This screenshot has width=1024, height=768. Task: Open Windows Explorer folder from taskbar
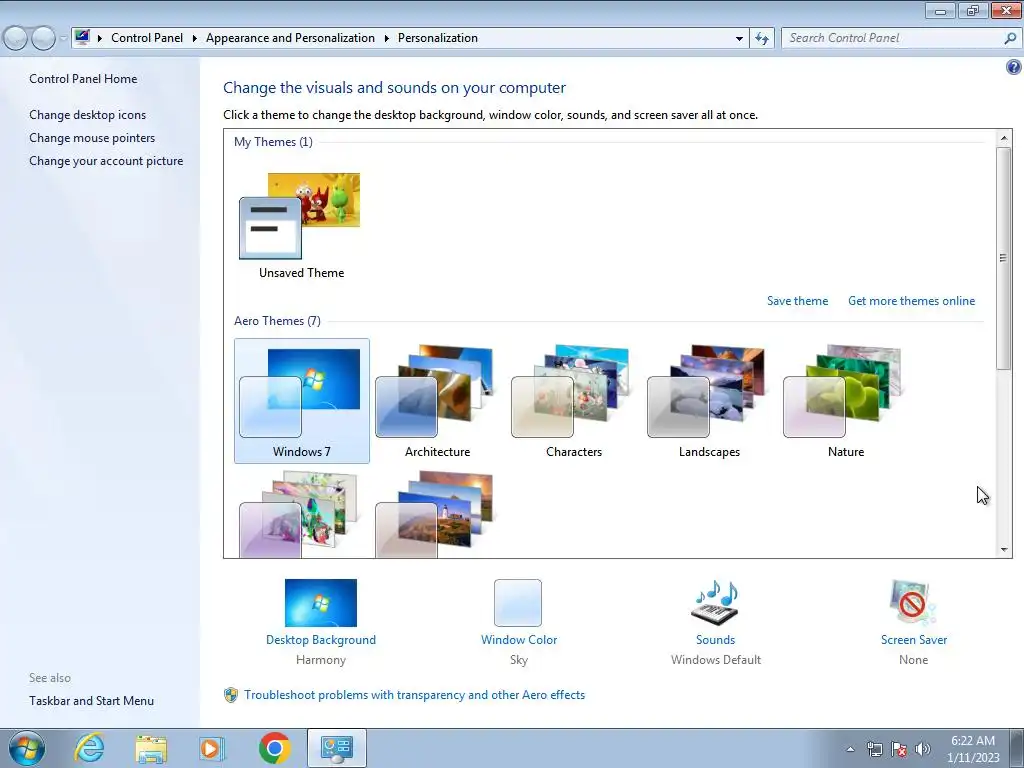point(151,748)
